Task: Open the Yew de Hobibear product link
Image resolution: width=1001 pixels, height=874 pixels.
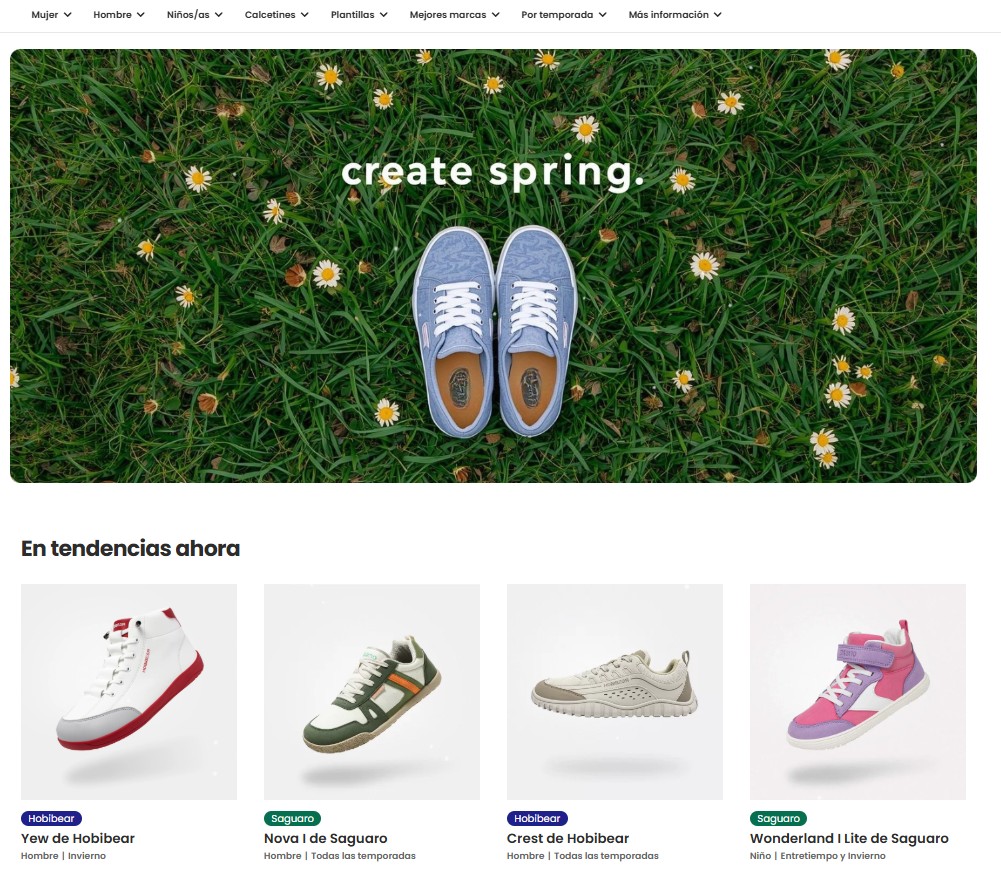Action: point(78,838)
